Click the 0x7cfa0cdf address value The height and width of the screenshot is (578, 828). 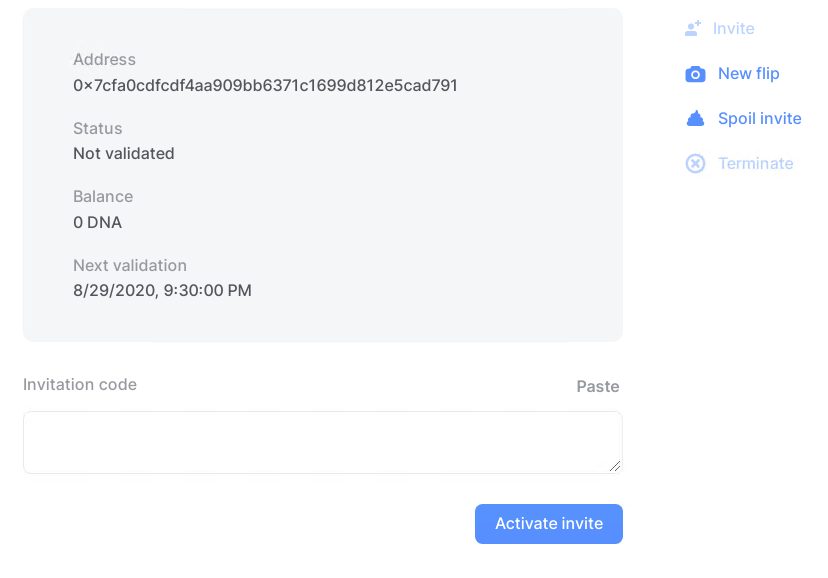[x=265, y=86]
